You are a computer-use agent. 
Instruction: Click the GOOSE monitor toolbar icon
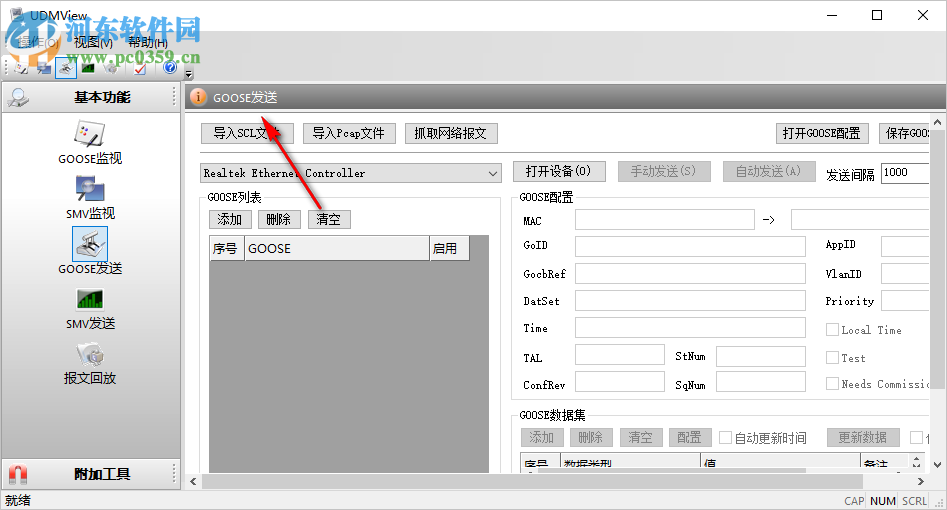pos(21,68)
